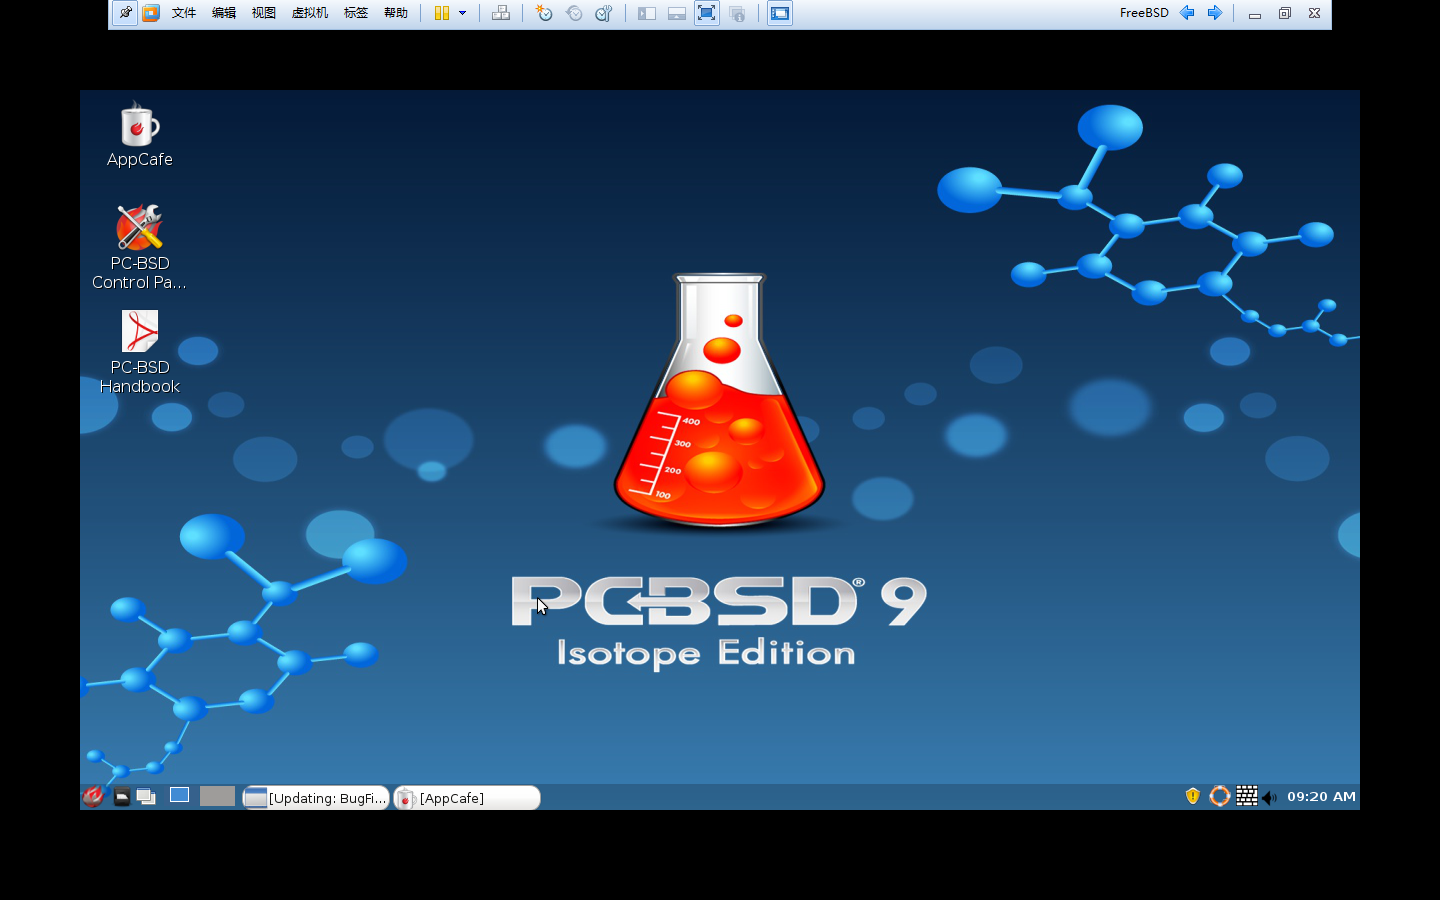The height and width of the screenshot is (900, 1440).
Task: Go to next VM with right arrow
Action: [x=1215, y=13]
